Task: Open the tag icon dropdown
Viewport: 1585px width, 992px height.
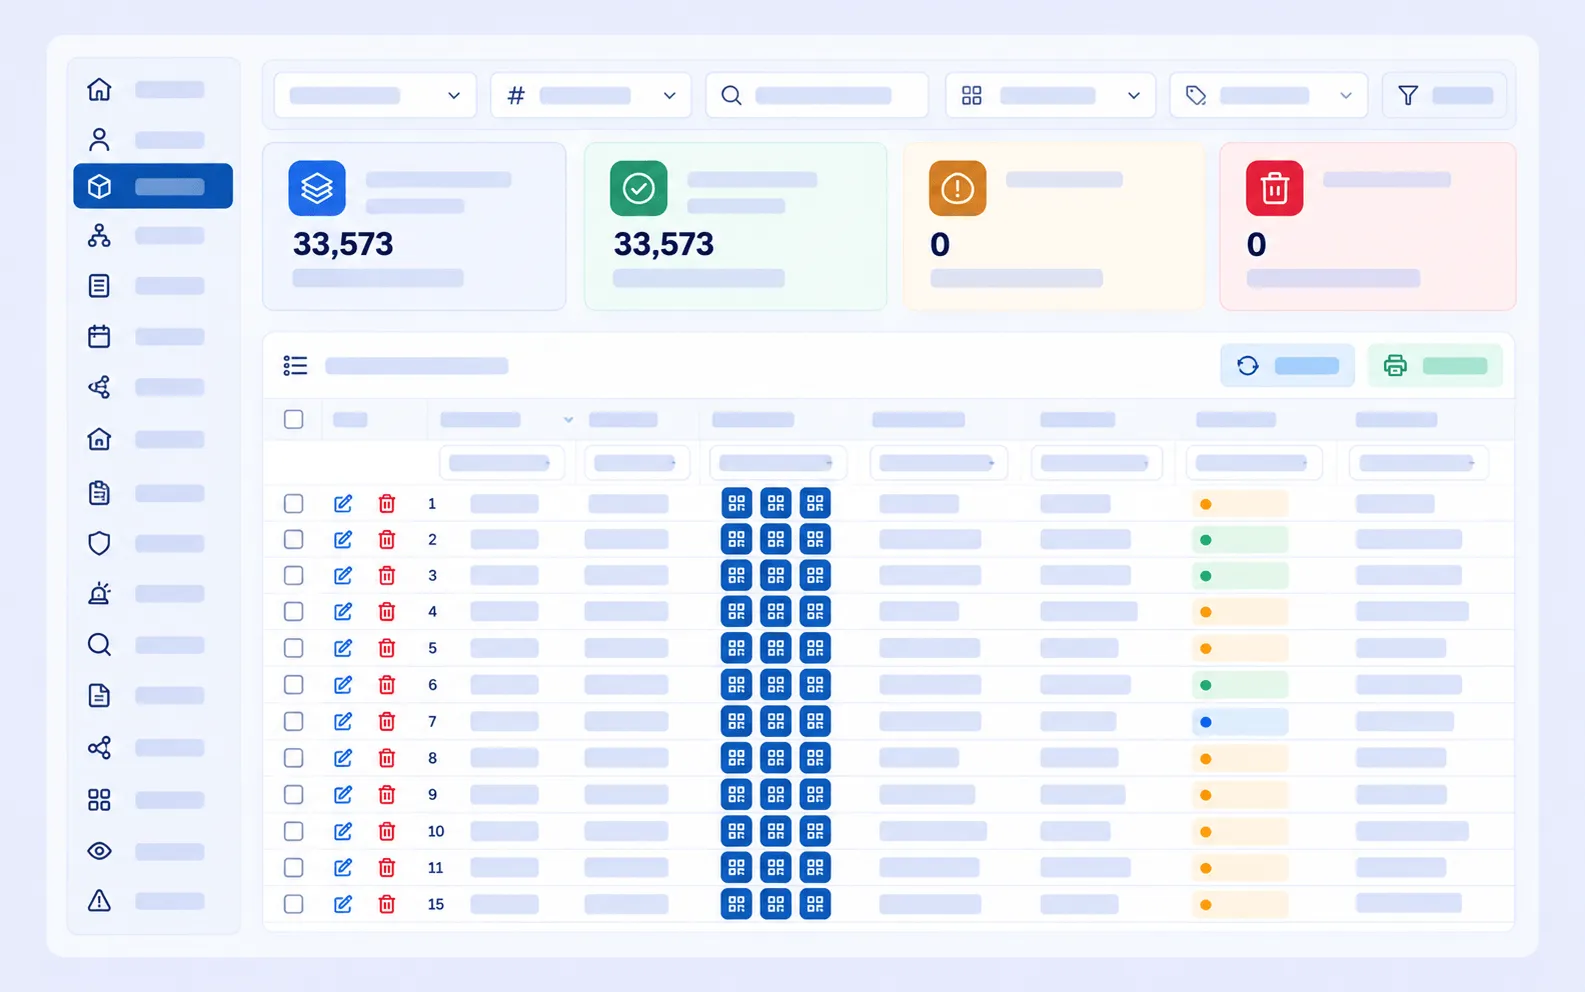Action: pos(1268,95)
